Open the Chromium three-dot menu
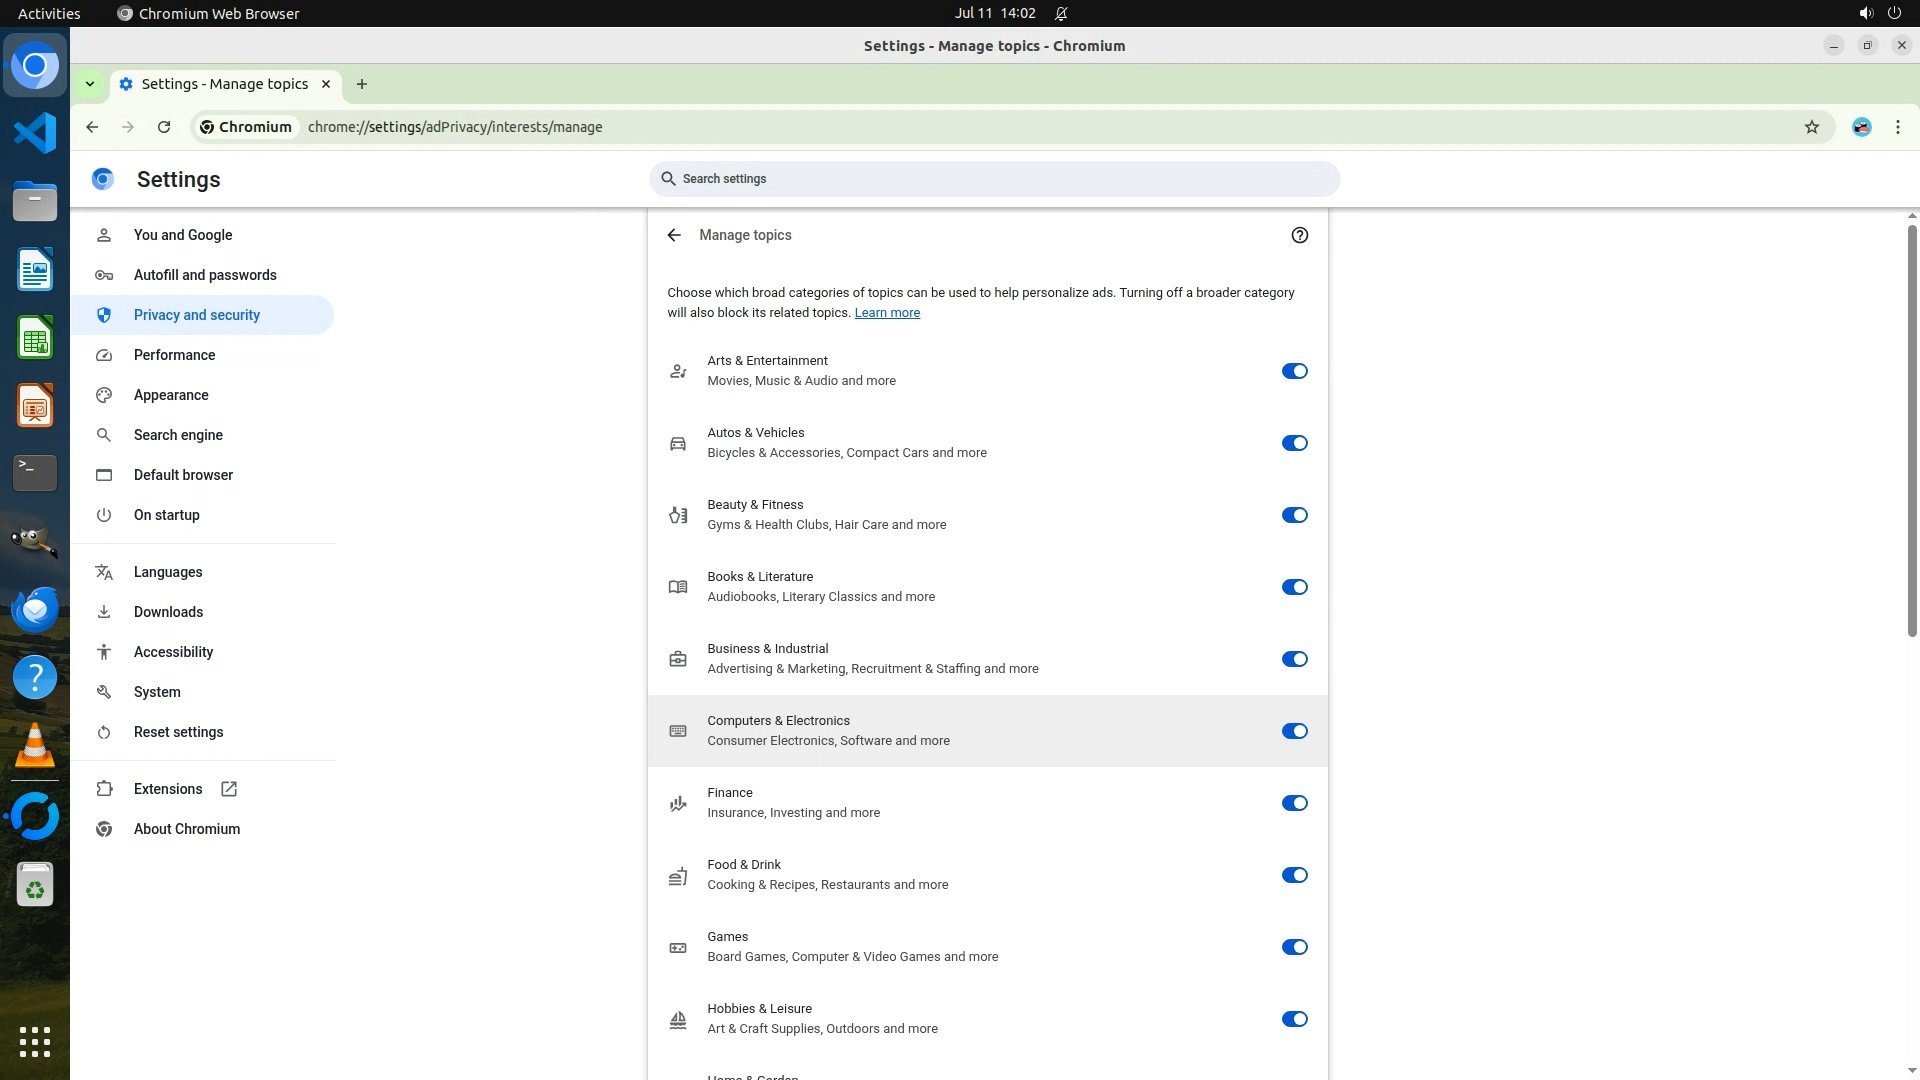This screenshot has width=1920, height=1080. click(x=1897, y=127)
